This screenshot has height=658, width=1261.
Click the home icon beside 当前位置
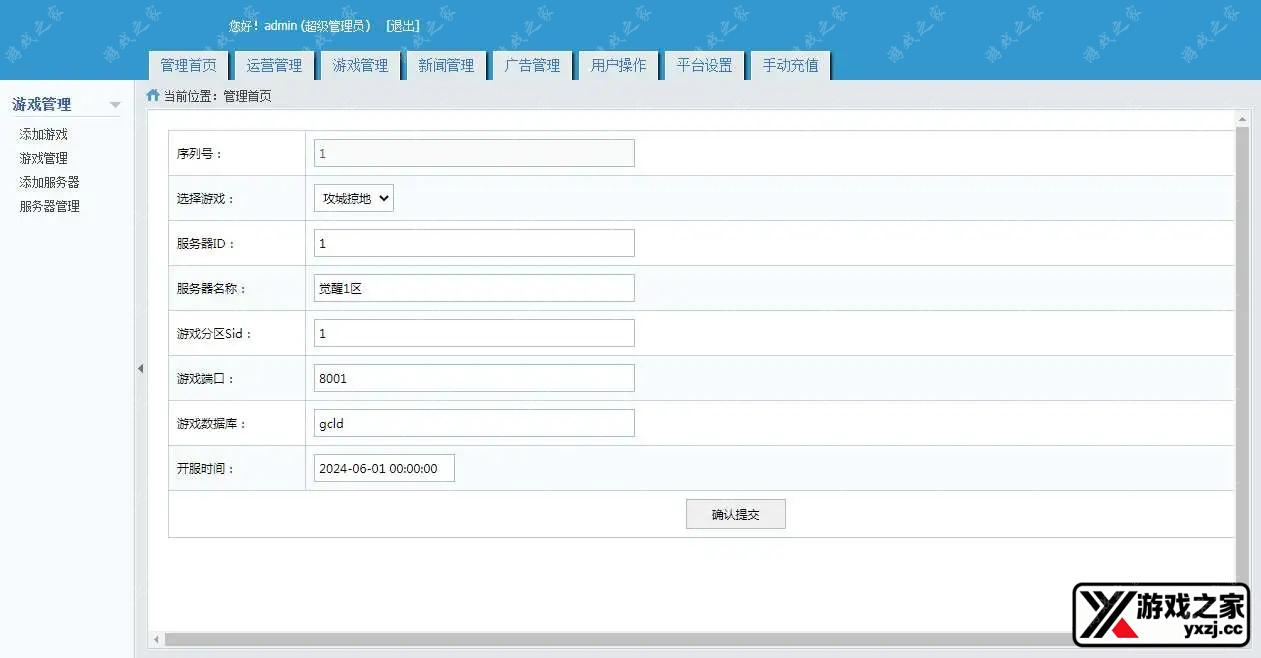click(x=153, y=96)
